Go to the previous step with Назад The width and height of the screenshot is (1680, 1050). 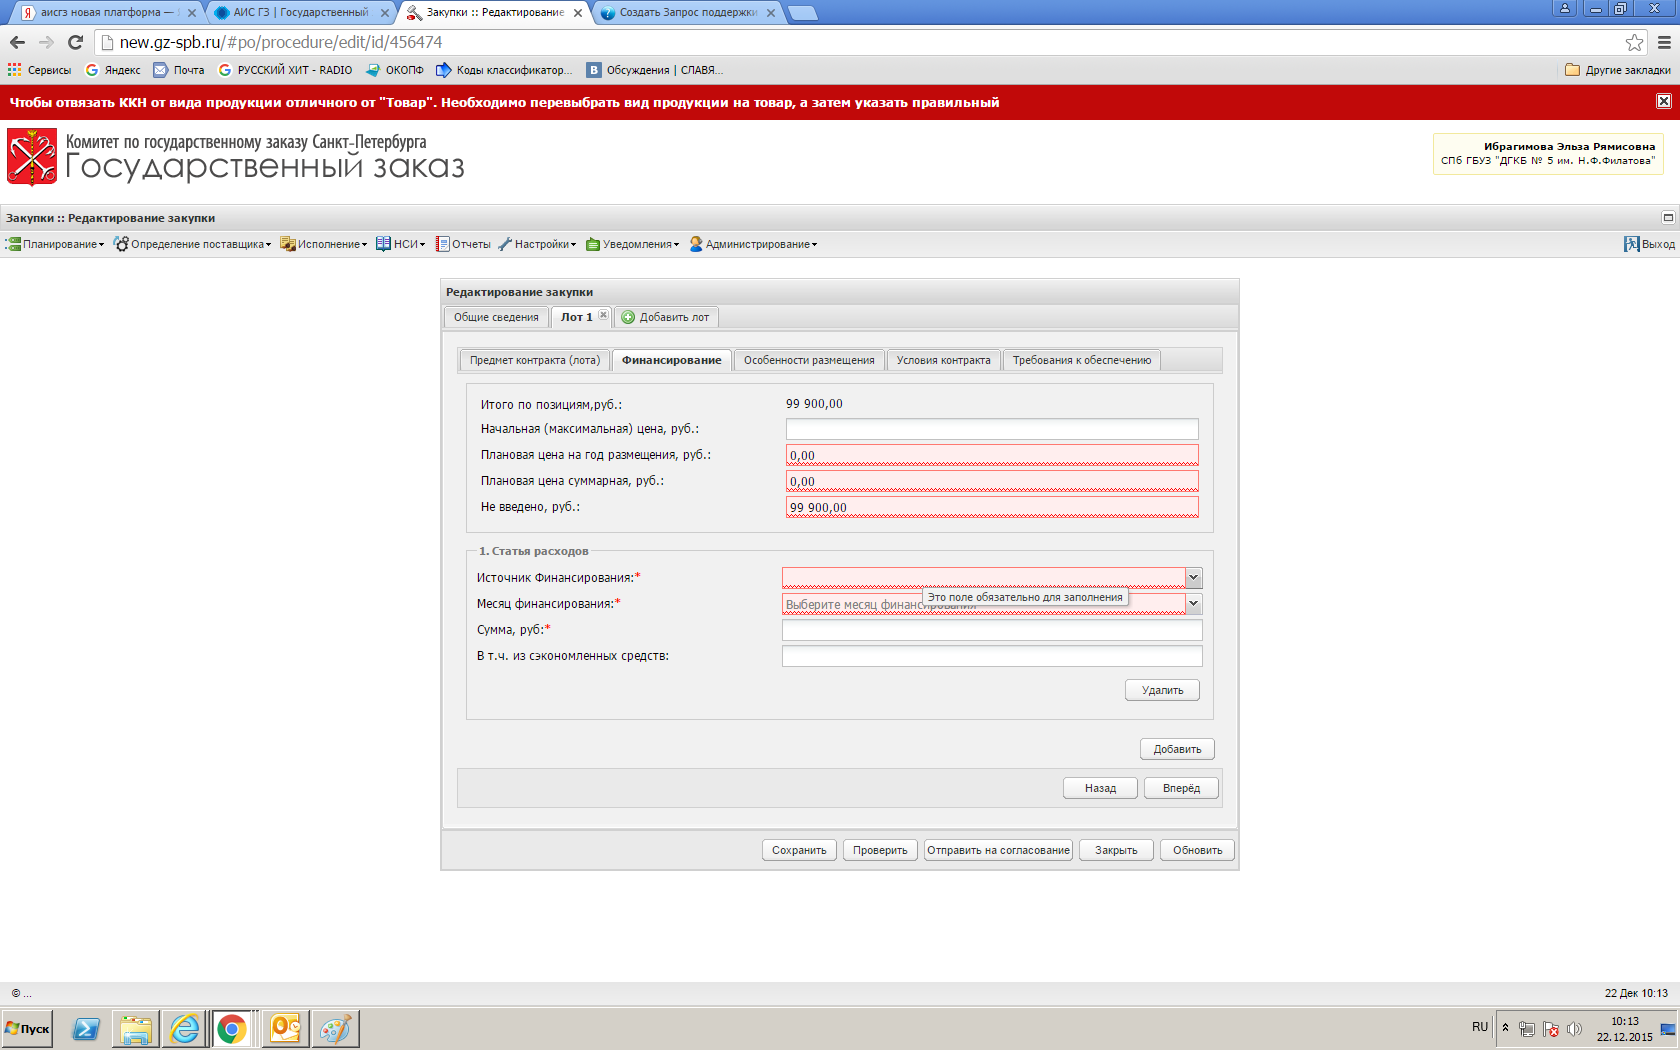click(1100, 788)
